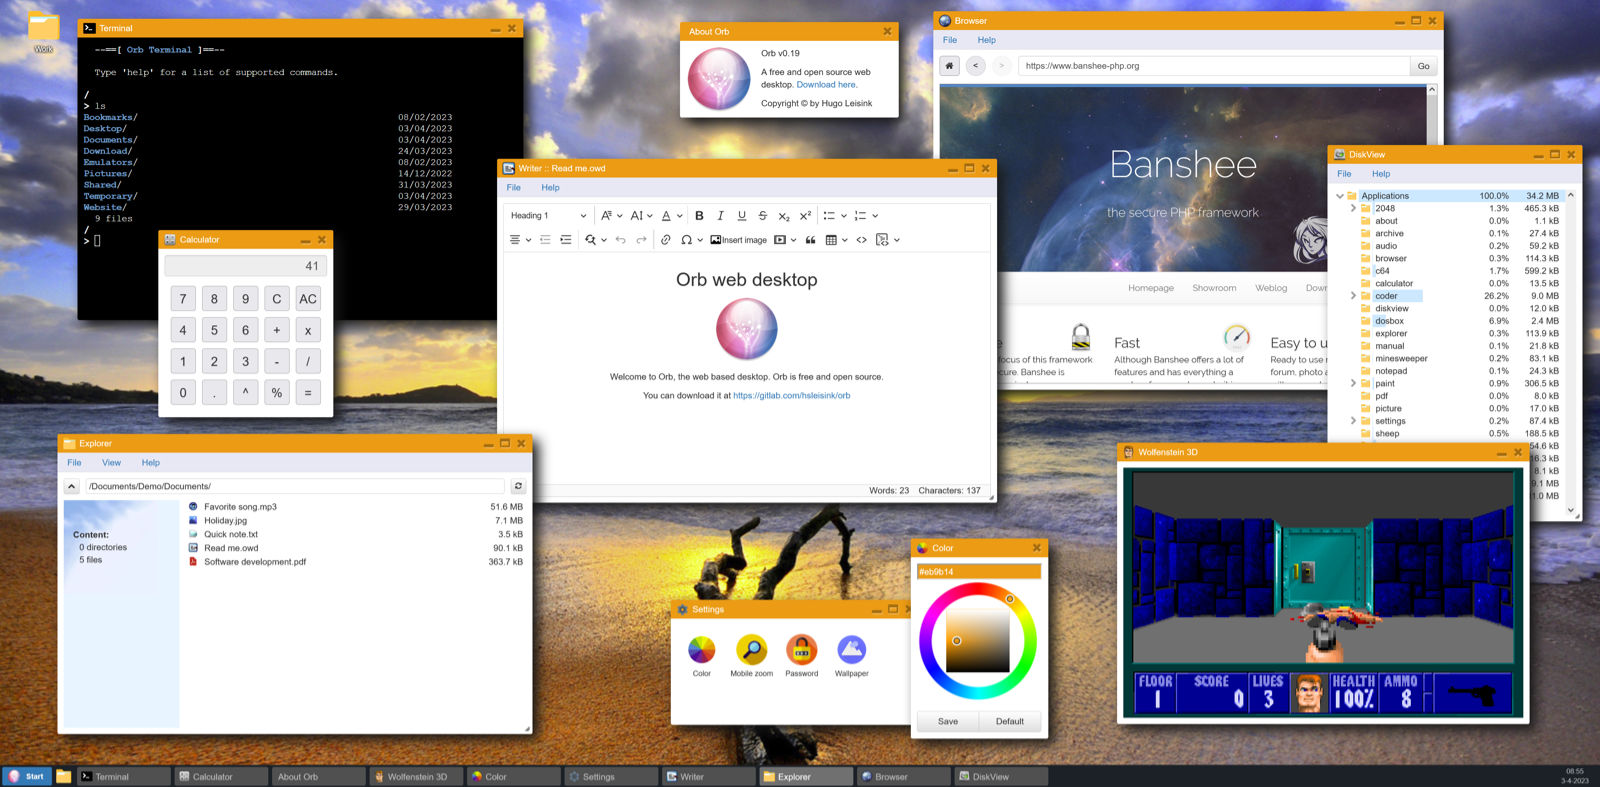Viewport: 1600px width, 787px height.
Task: Open the View menu in Explorer
Action: pyautogui.click(x=111, y=463)
